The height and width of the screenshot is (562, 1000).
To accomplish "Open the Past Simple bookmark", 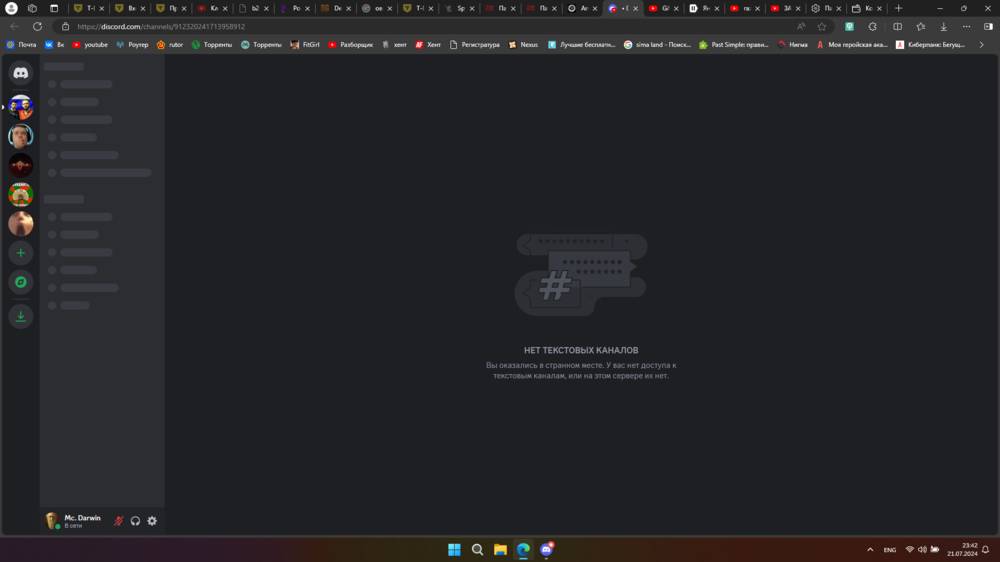I will tap(734, 45).
